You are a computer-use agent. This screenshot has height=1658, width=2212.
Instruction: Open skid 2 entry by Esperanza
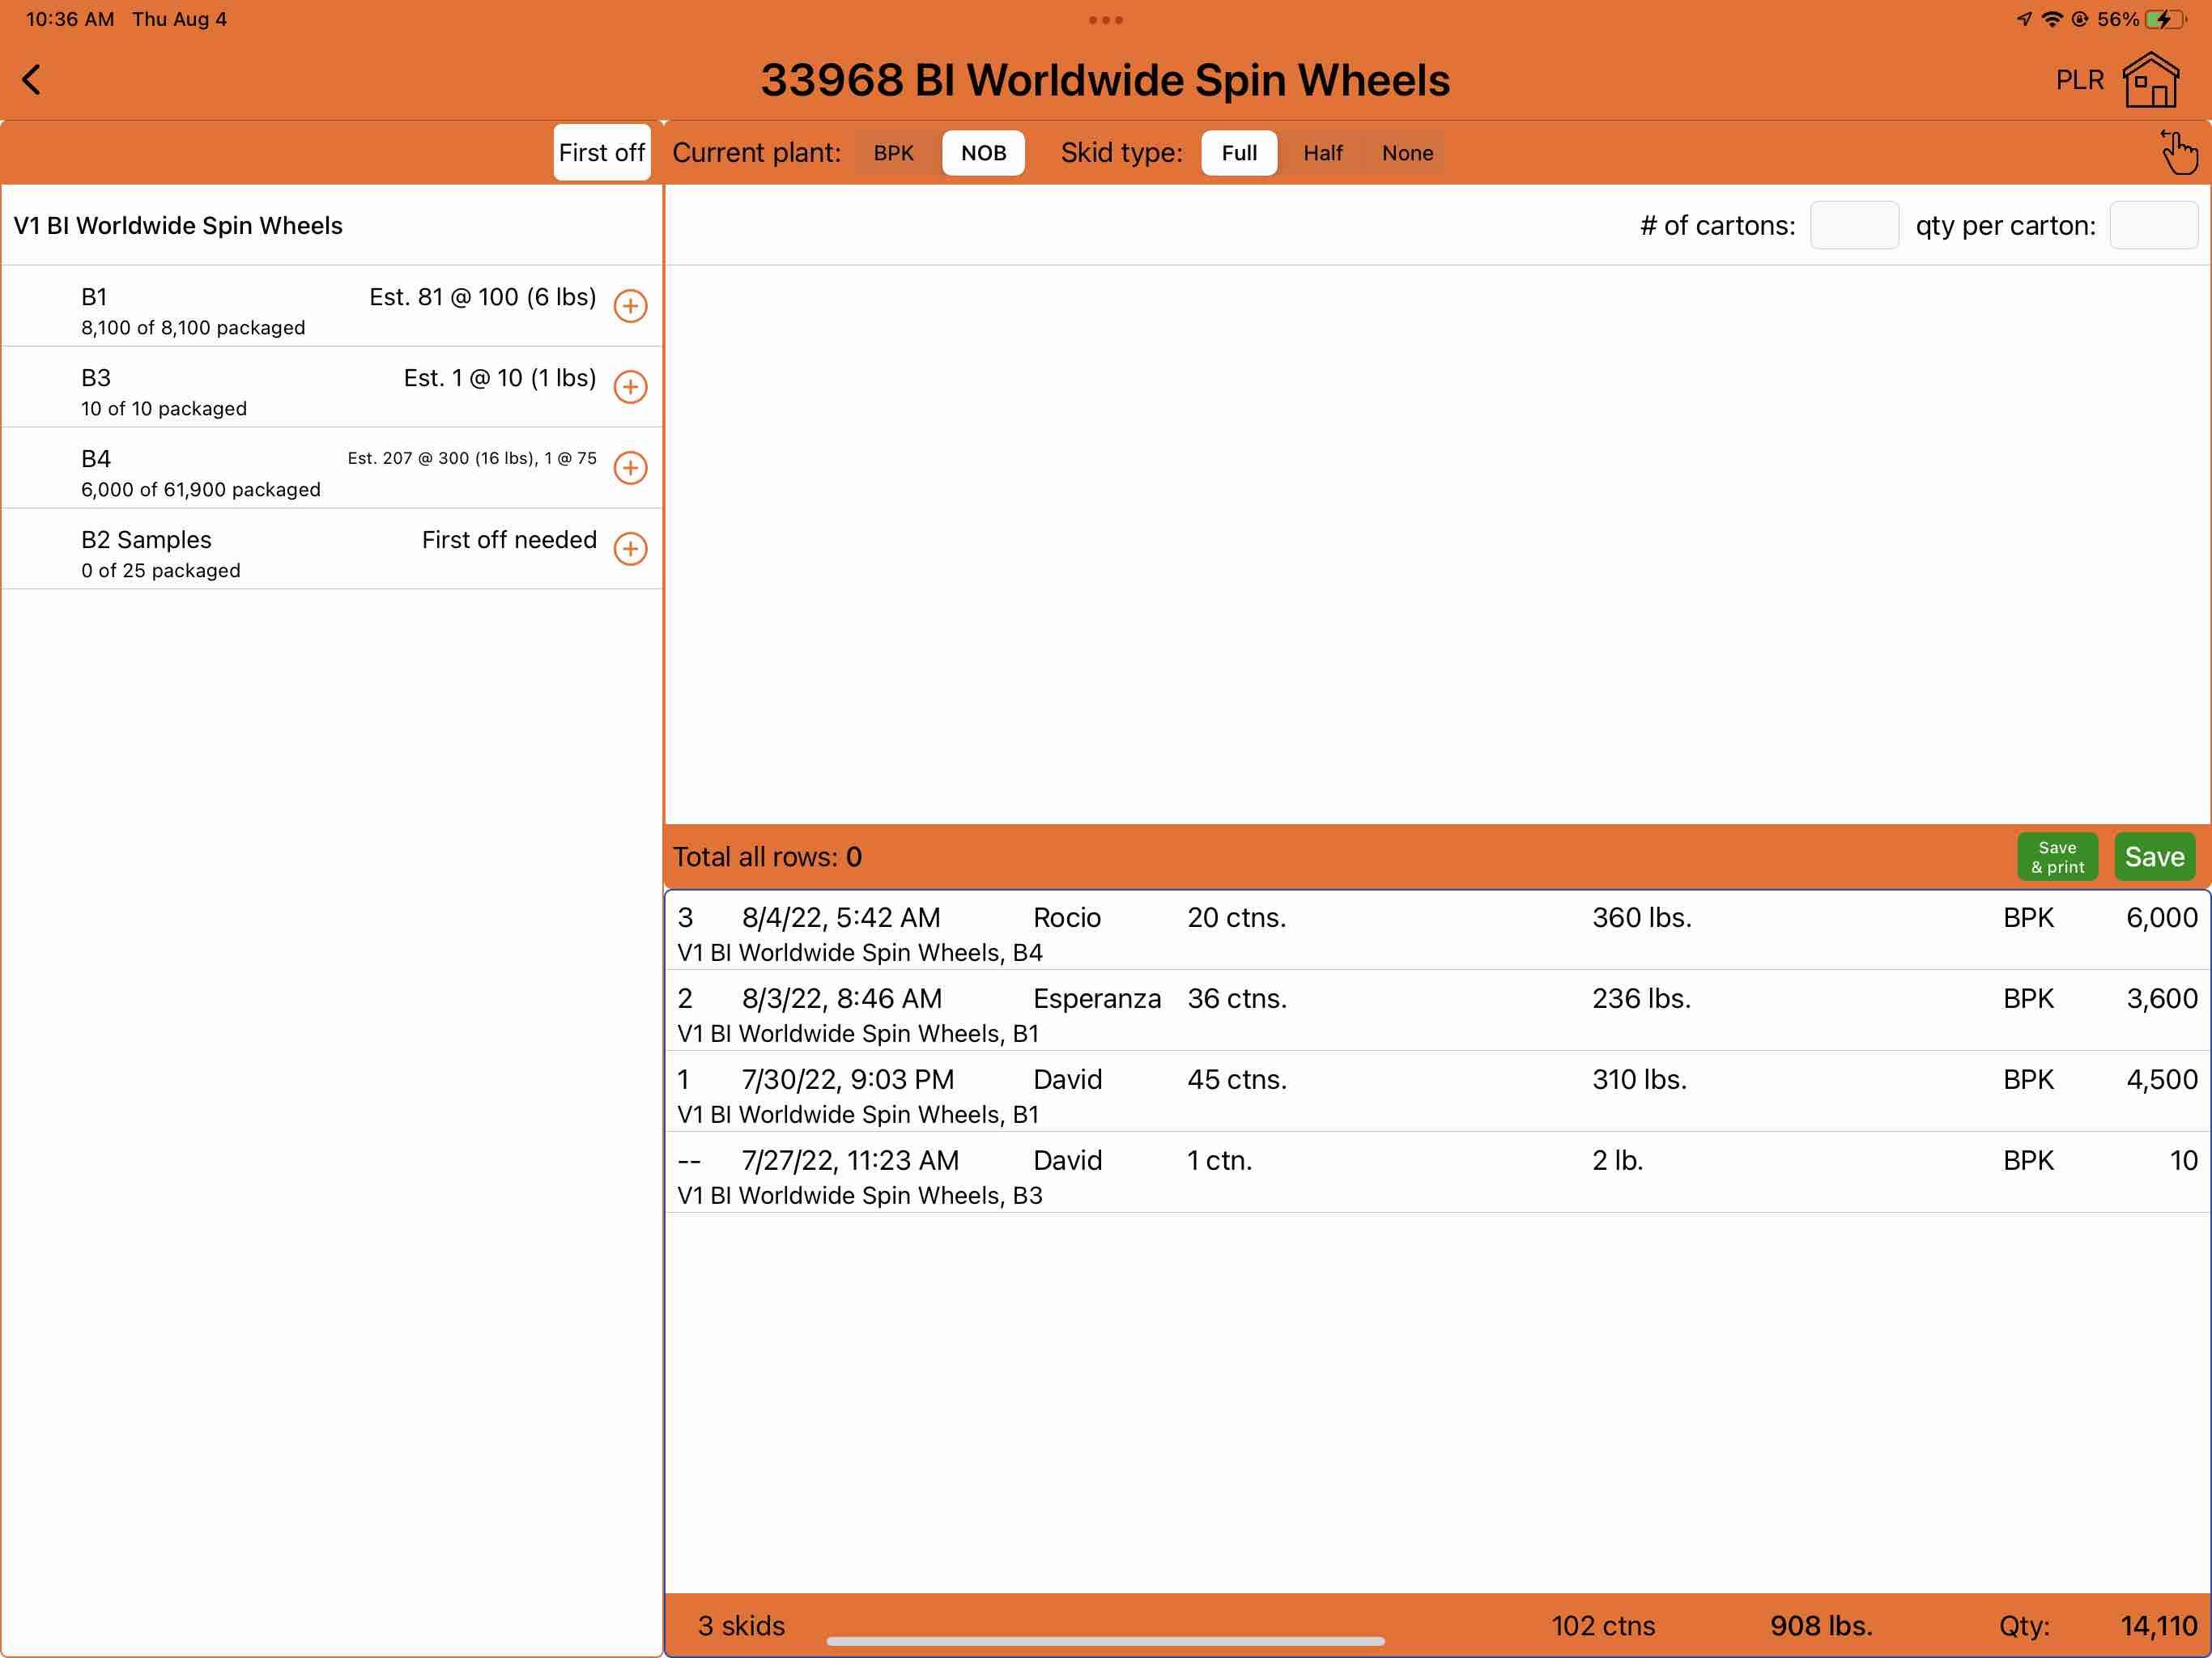point(1436,1013)
